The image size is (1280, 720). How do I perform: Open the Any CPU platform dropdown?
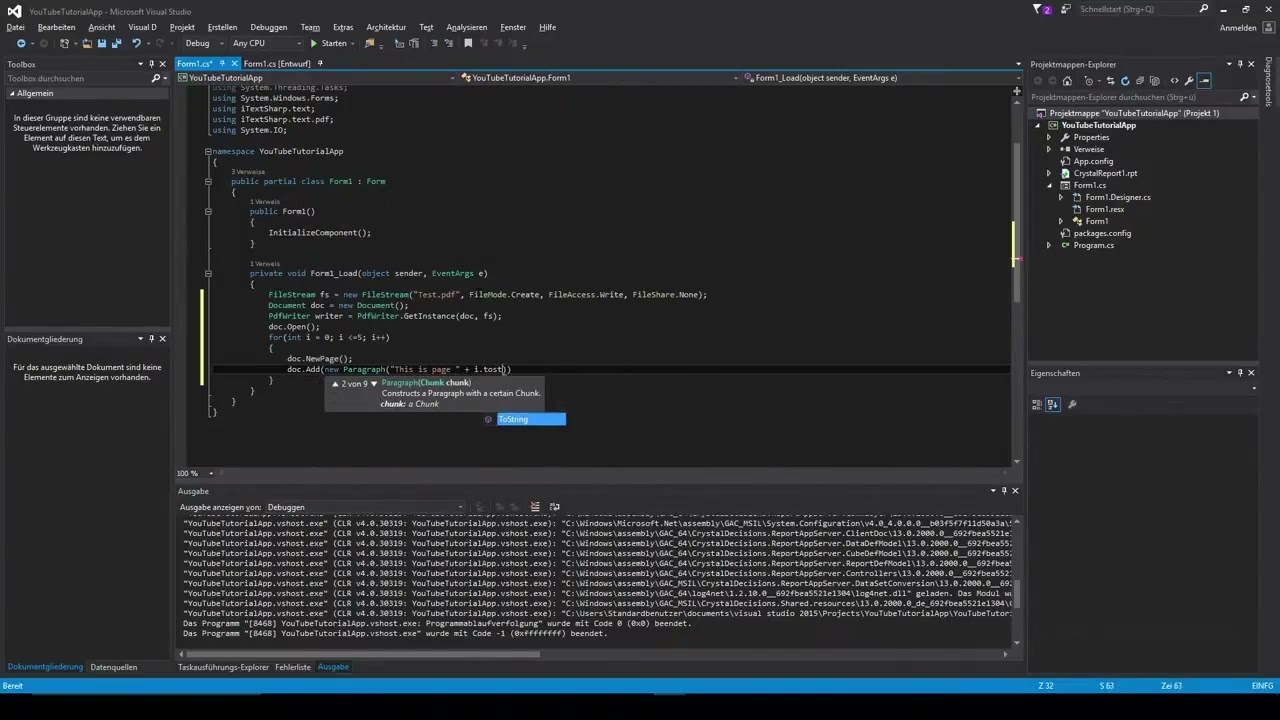pos(266,43)
